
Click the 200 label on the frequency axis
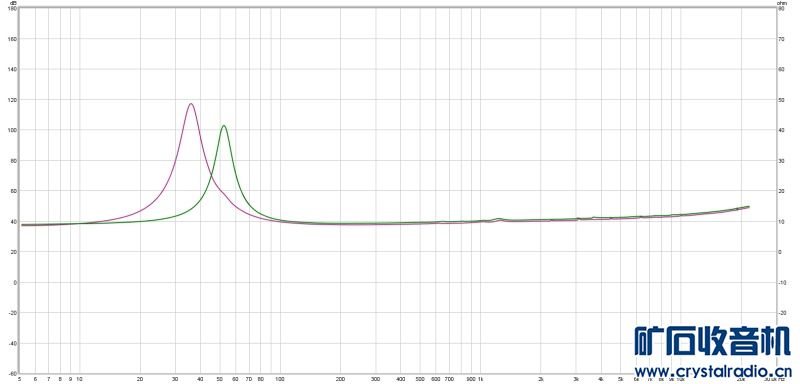340,379
